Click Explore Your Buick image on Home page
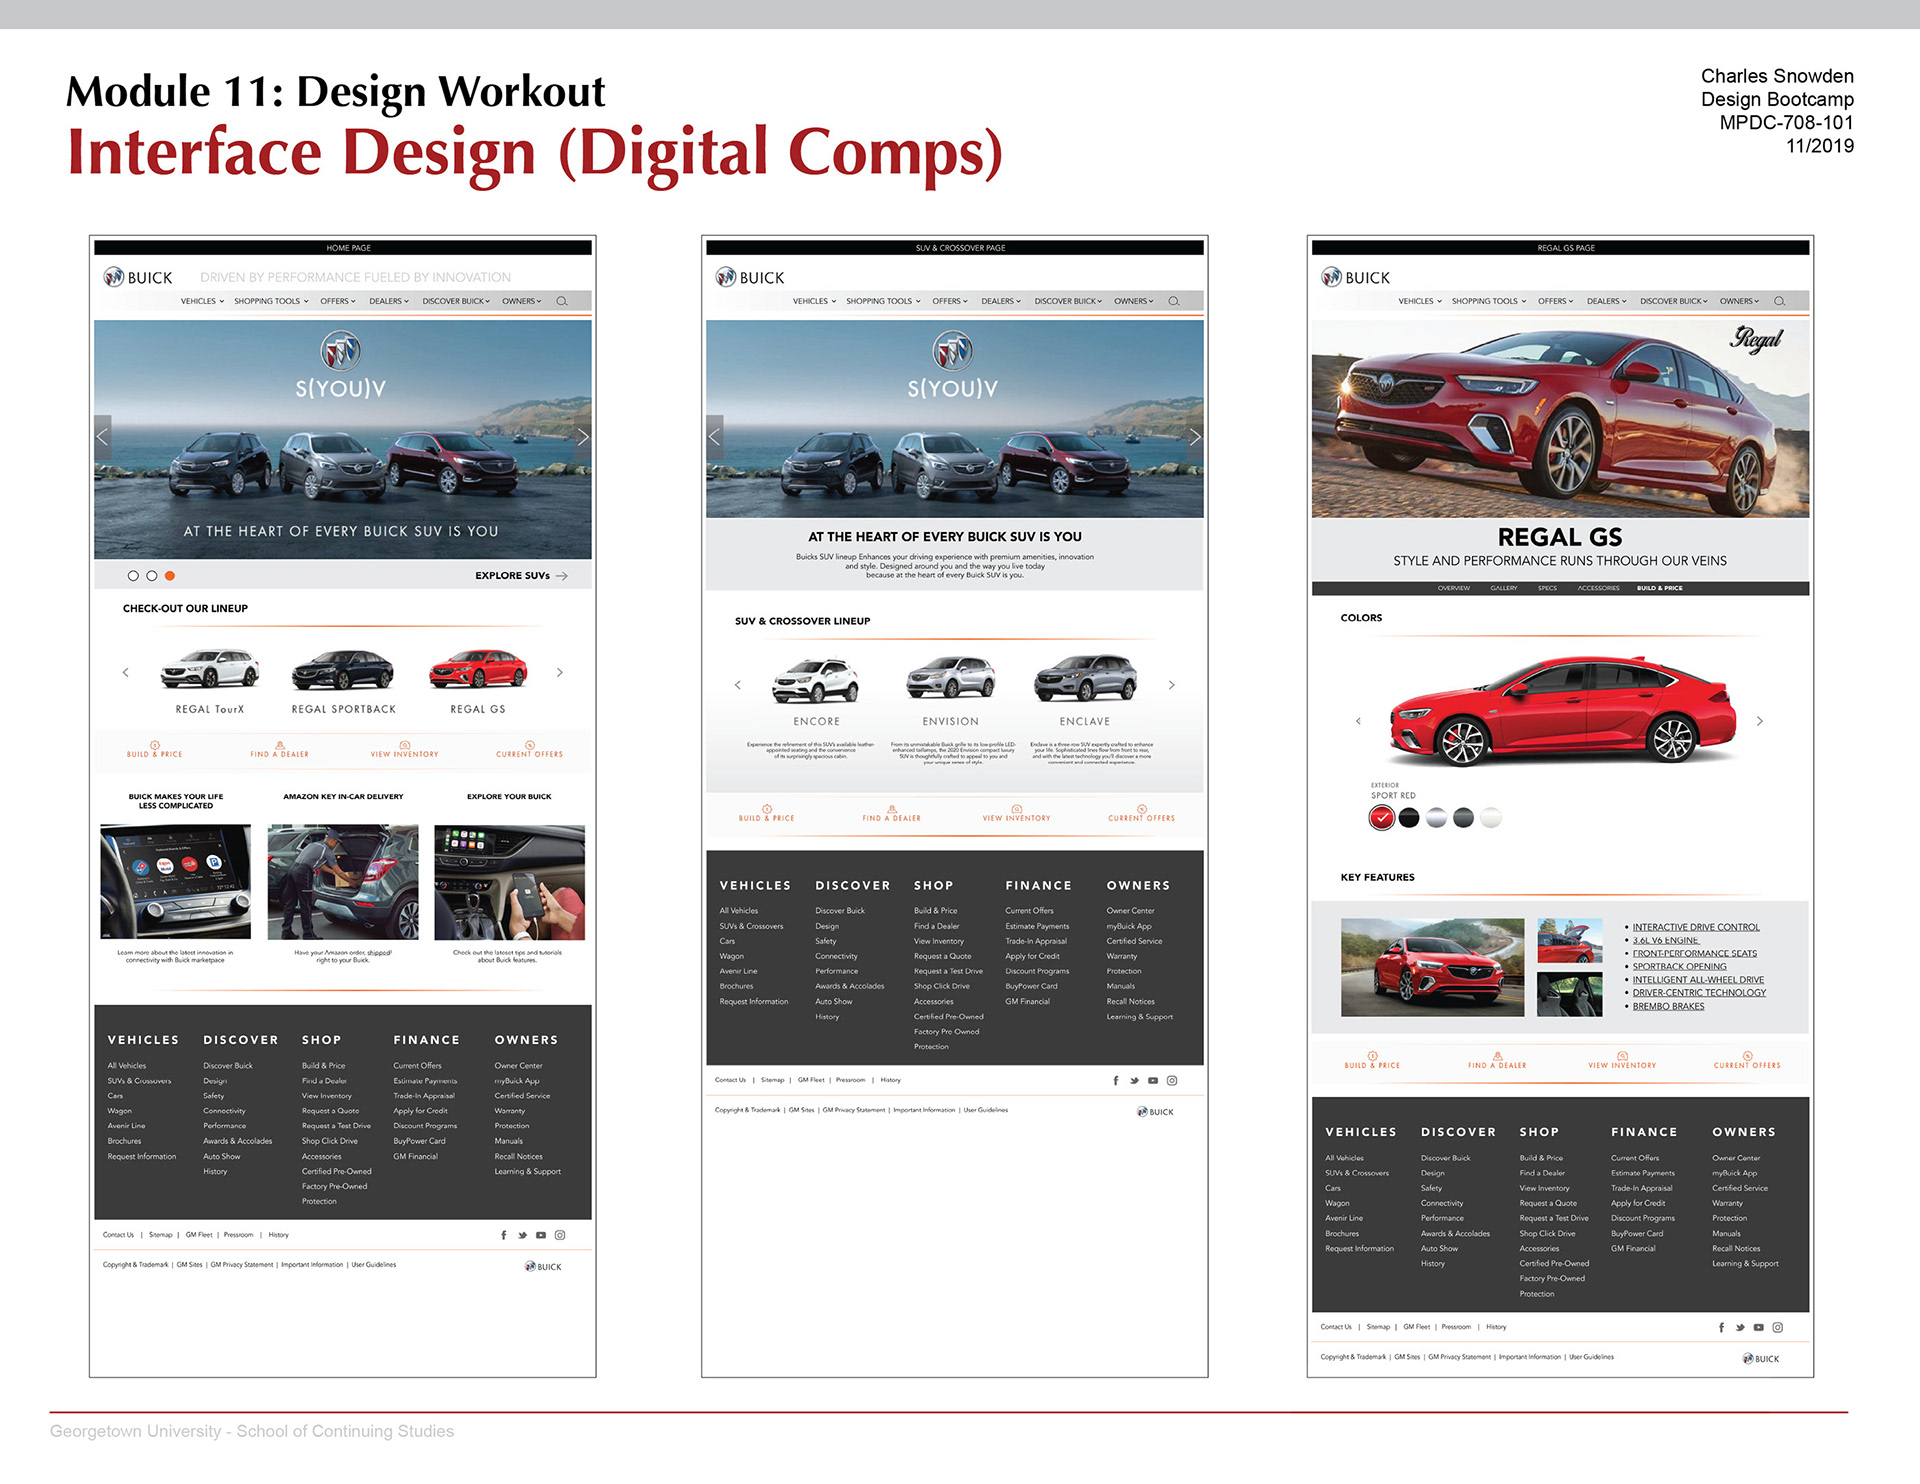This screenshot has width=1920, height=1484. click(510, 882)
